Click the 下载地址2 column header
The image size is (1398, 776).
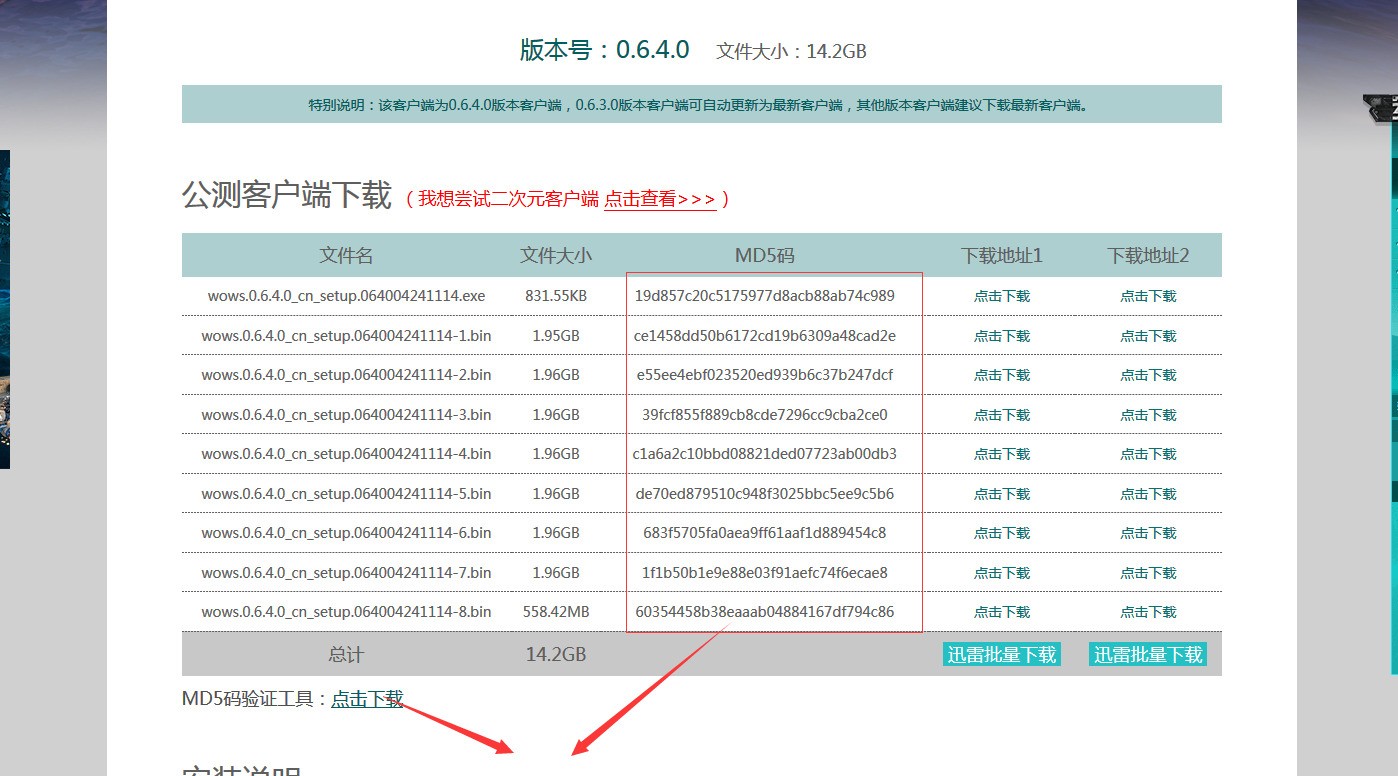[1148, 256]
